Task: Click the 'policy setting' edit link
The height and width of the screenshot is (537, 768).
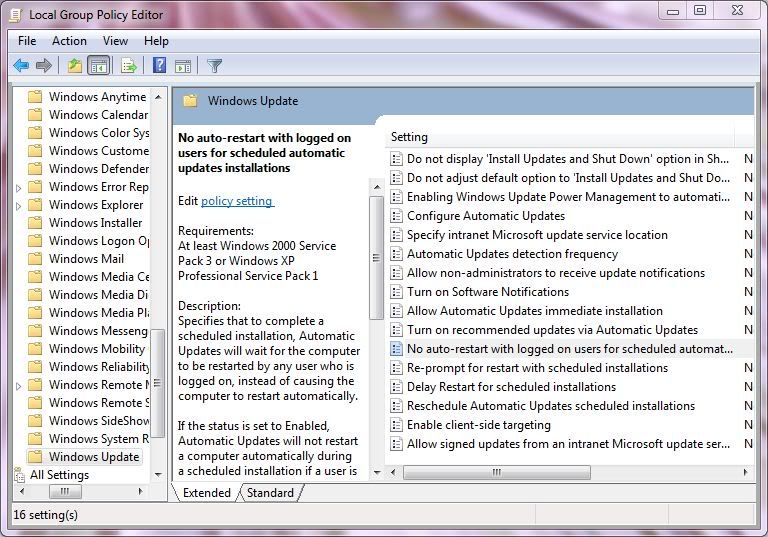Action: coord(237,201)
